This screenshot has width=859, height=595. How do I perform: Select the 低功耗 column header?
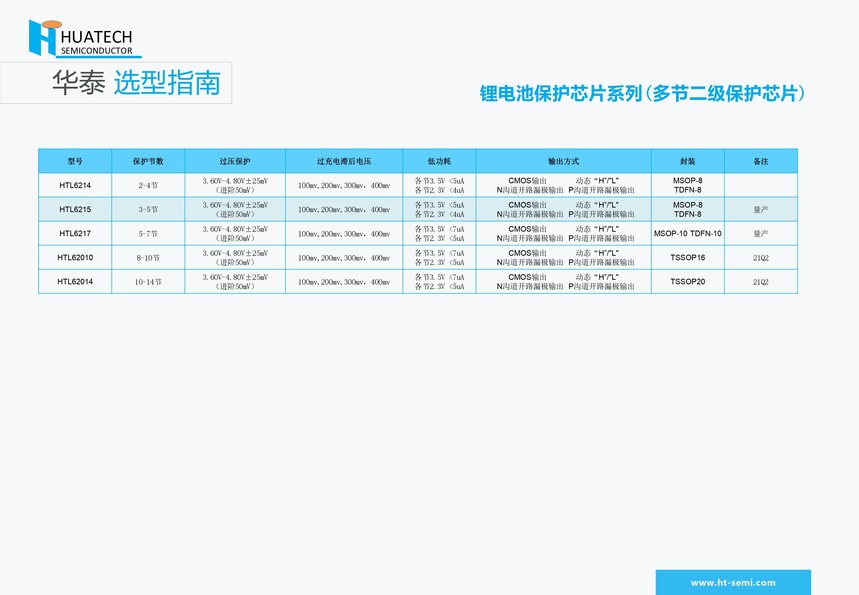439,161
